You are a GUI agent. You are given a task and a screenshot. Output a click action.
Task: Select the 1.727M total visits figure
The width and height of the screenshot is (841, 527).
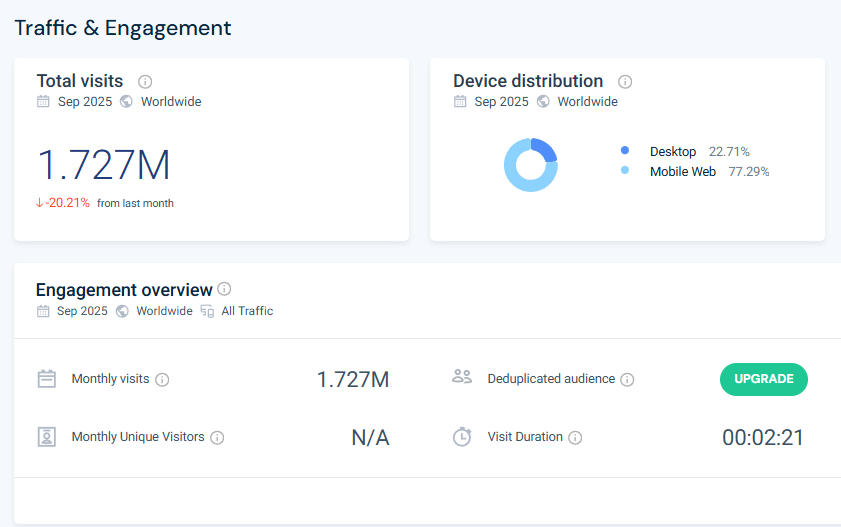(x=104, y=165)
